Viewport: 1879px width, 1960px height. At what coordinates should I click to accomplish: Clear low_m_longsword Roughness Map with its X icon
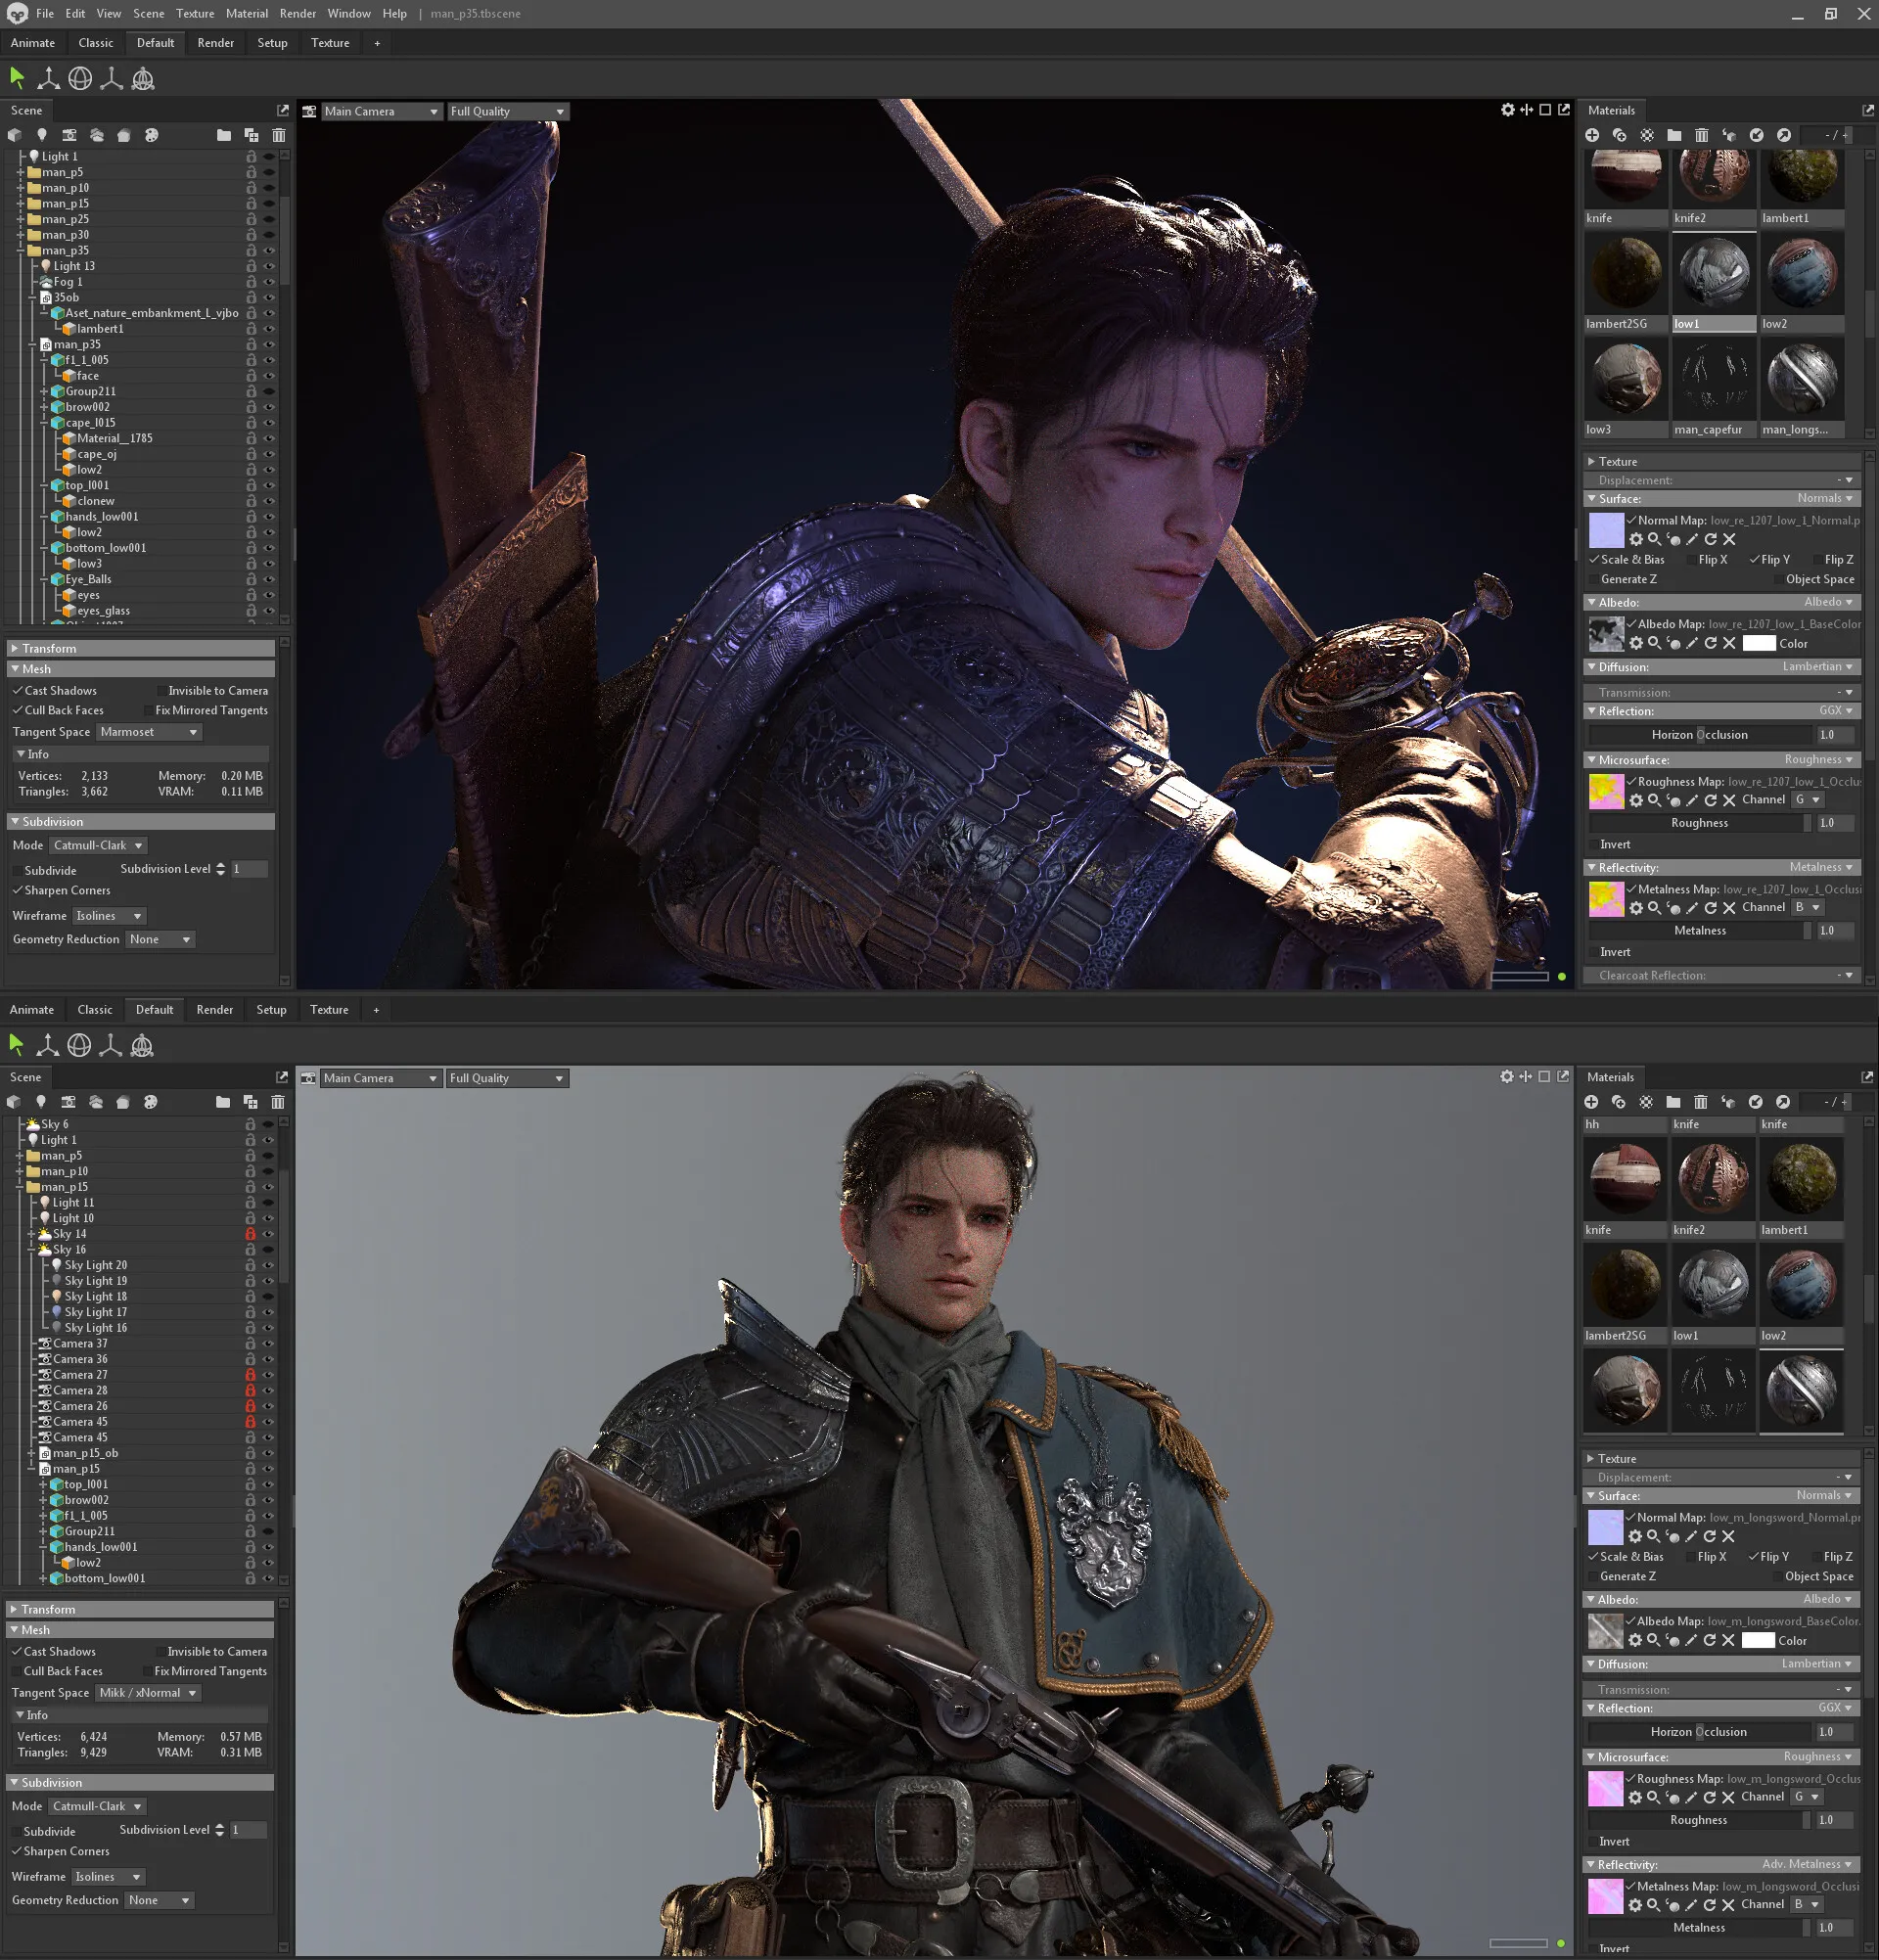[x=1727, y=1797]
